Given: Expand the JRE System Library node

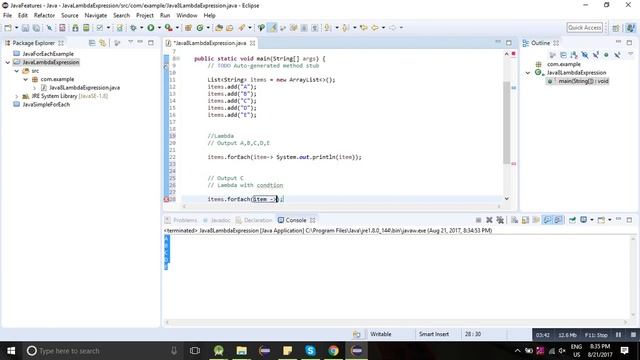Looking at the screenshot, I should 17,96.
